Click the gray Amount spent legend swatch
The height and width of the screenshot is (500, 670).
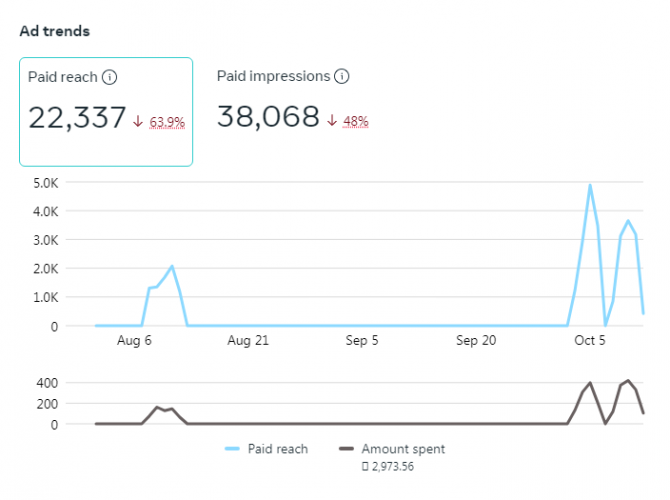(x=347, y=450)
